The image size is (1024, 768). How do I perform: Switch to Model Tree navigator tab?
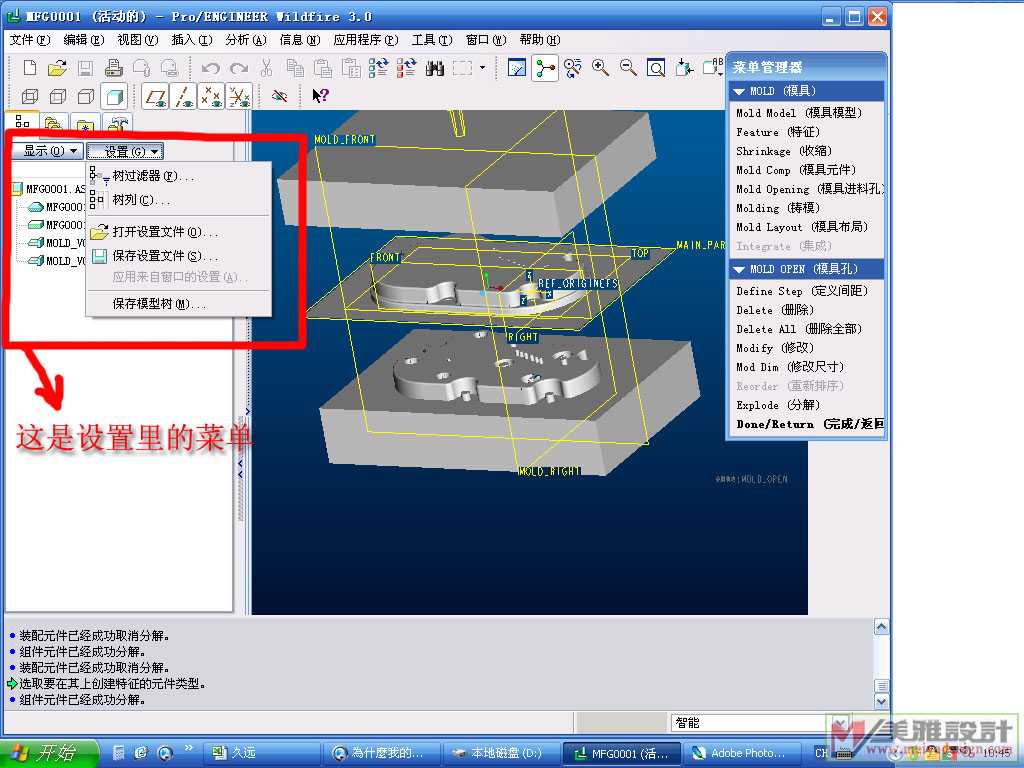click(x=22, y=121)
